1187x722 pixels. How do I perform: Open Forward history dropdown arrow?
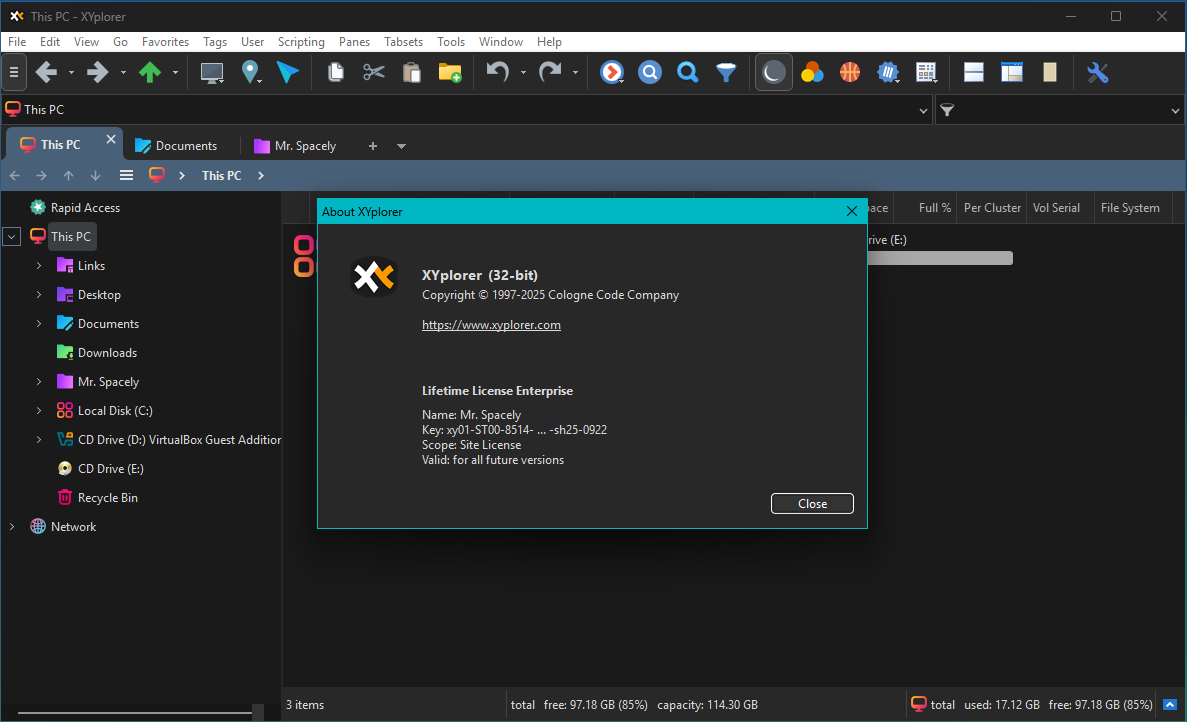tap(123, 73)
